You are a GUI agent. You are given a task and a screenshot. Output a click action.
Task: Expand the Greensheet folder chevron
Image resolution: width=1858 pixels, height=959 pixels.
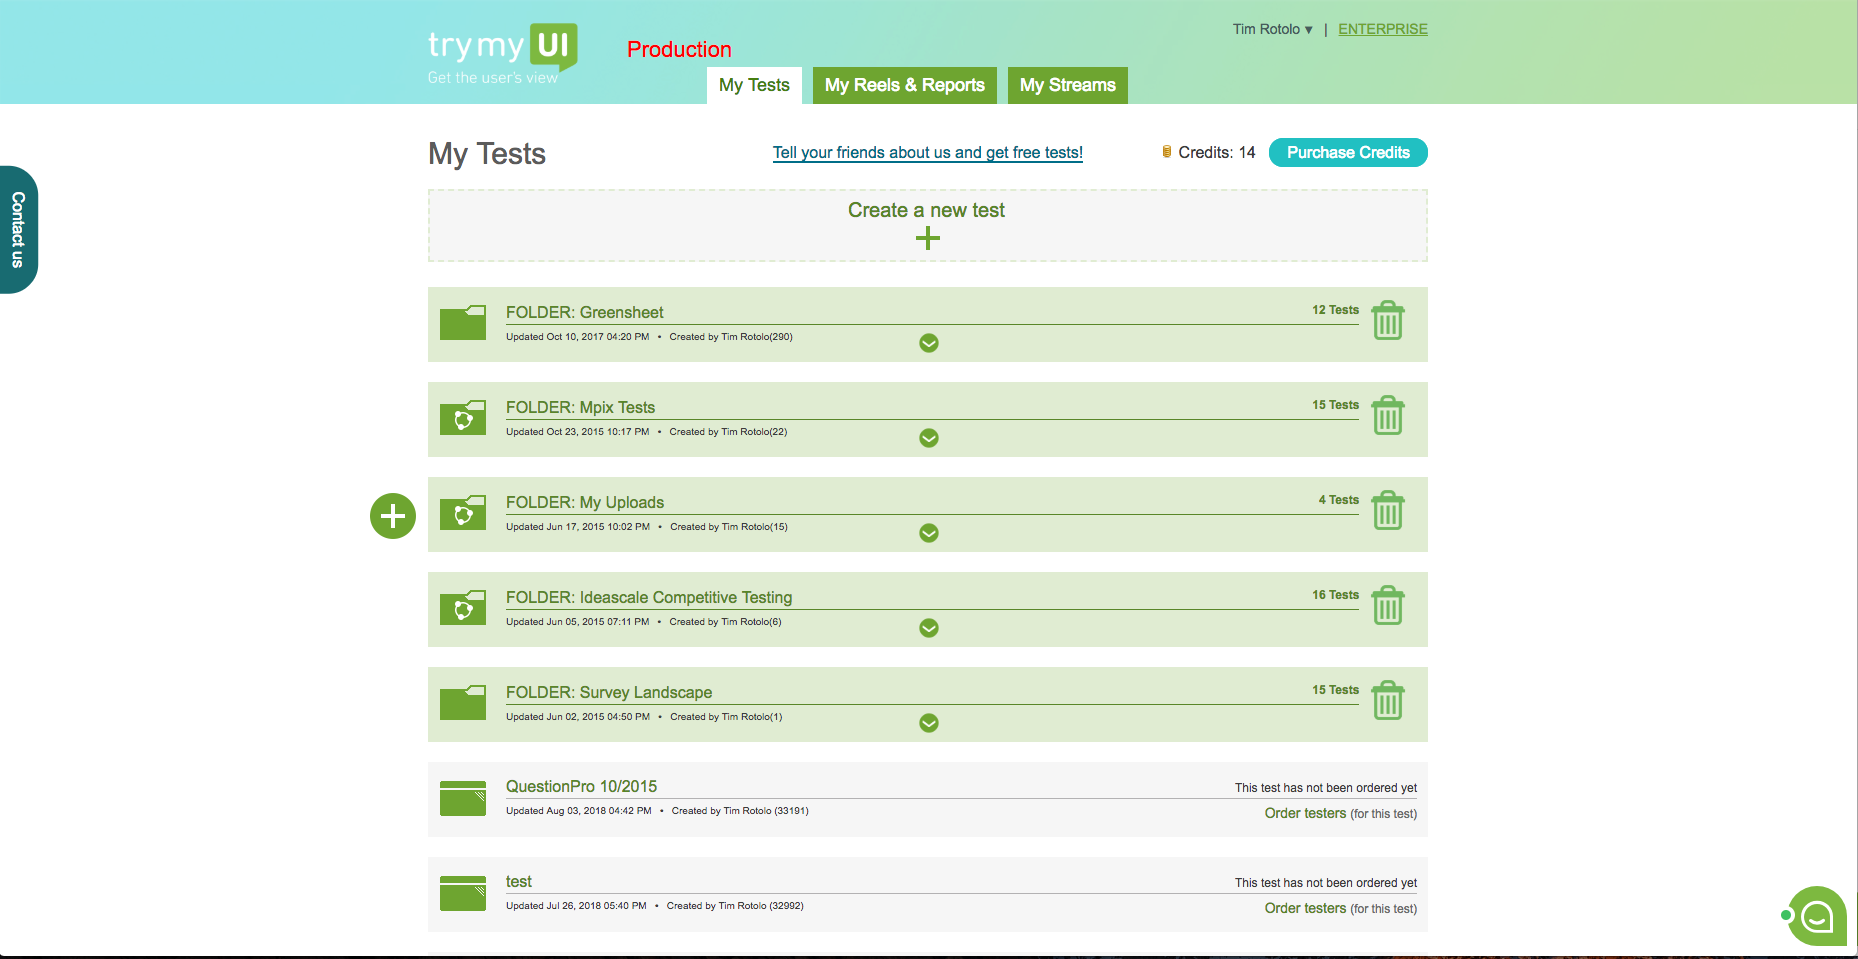928,343
